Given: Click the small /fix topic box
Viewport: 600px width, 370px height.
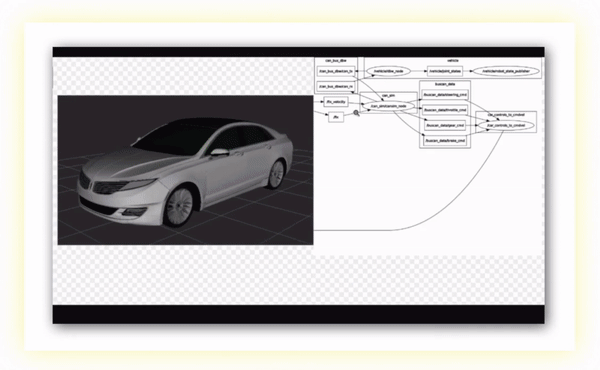Looking at the screenshot, I should (336, 117).
